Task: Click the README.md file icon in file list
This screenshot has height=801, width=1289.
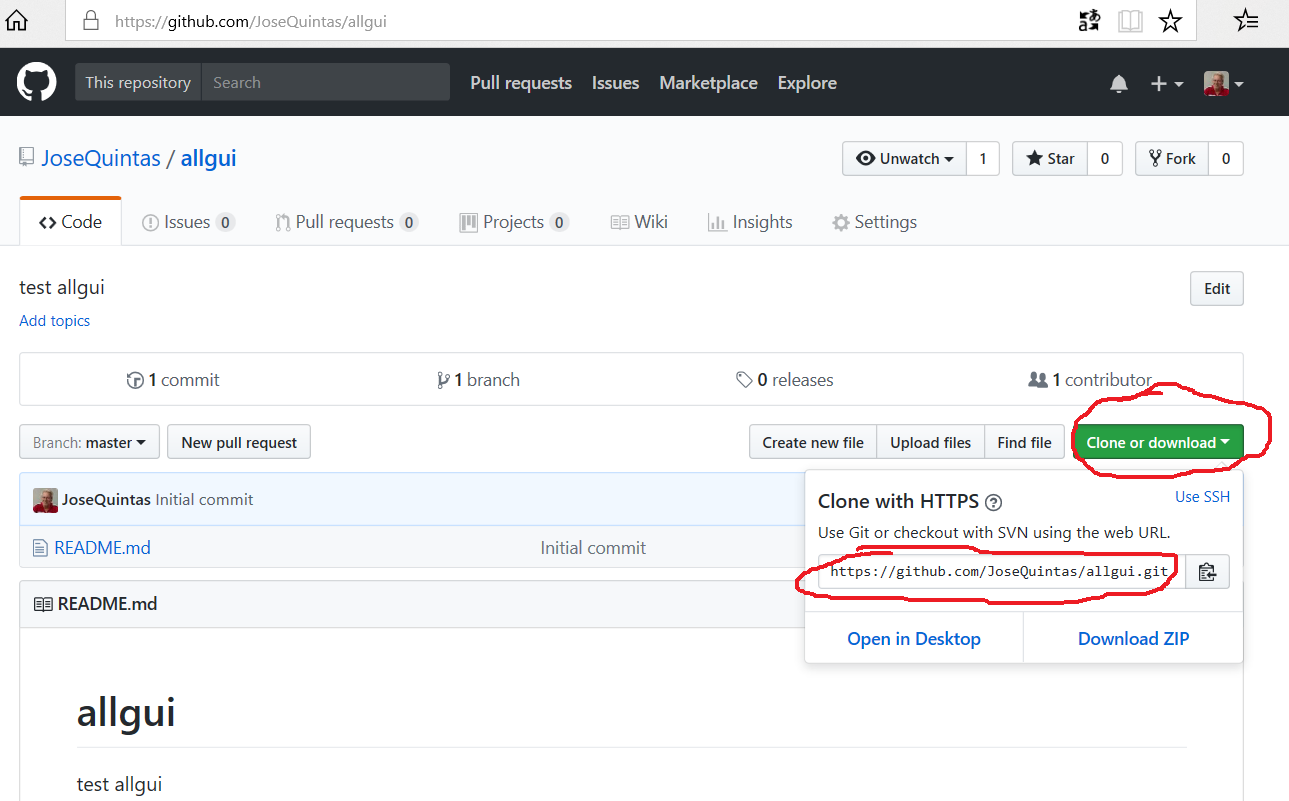Action: 40,548
